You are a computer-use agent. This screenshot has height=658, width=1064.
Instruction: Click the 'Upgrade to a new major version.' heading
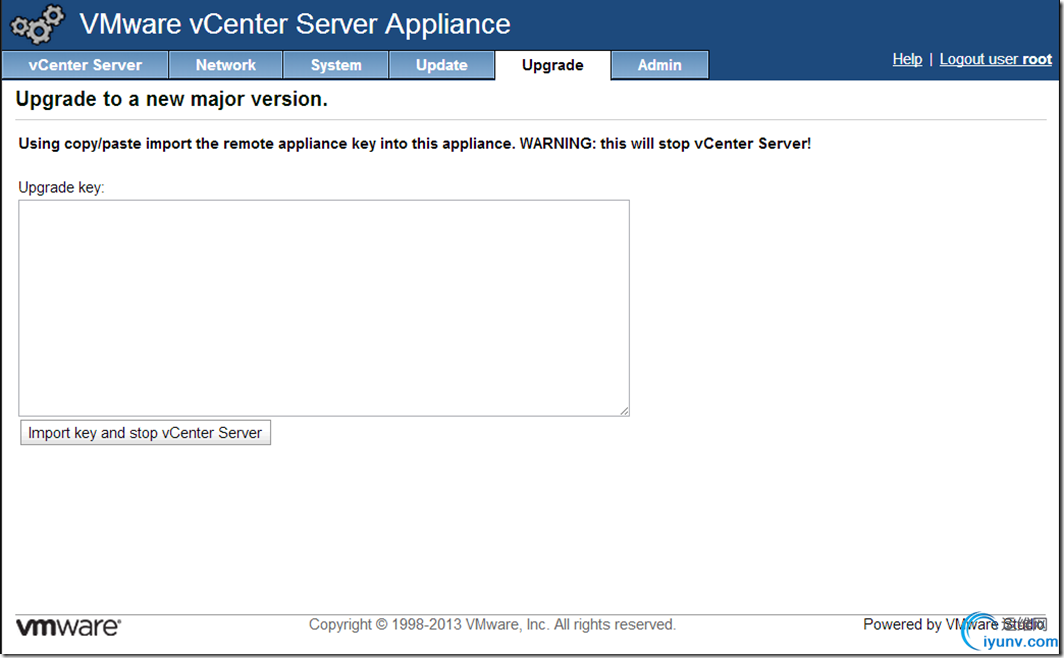(172, 99)
